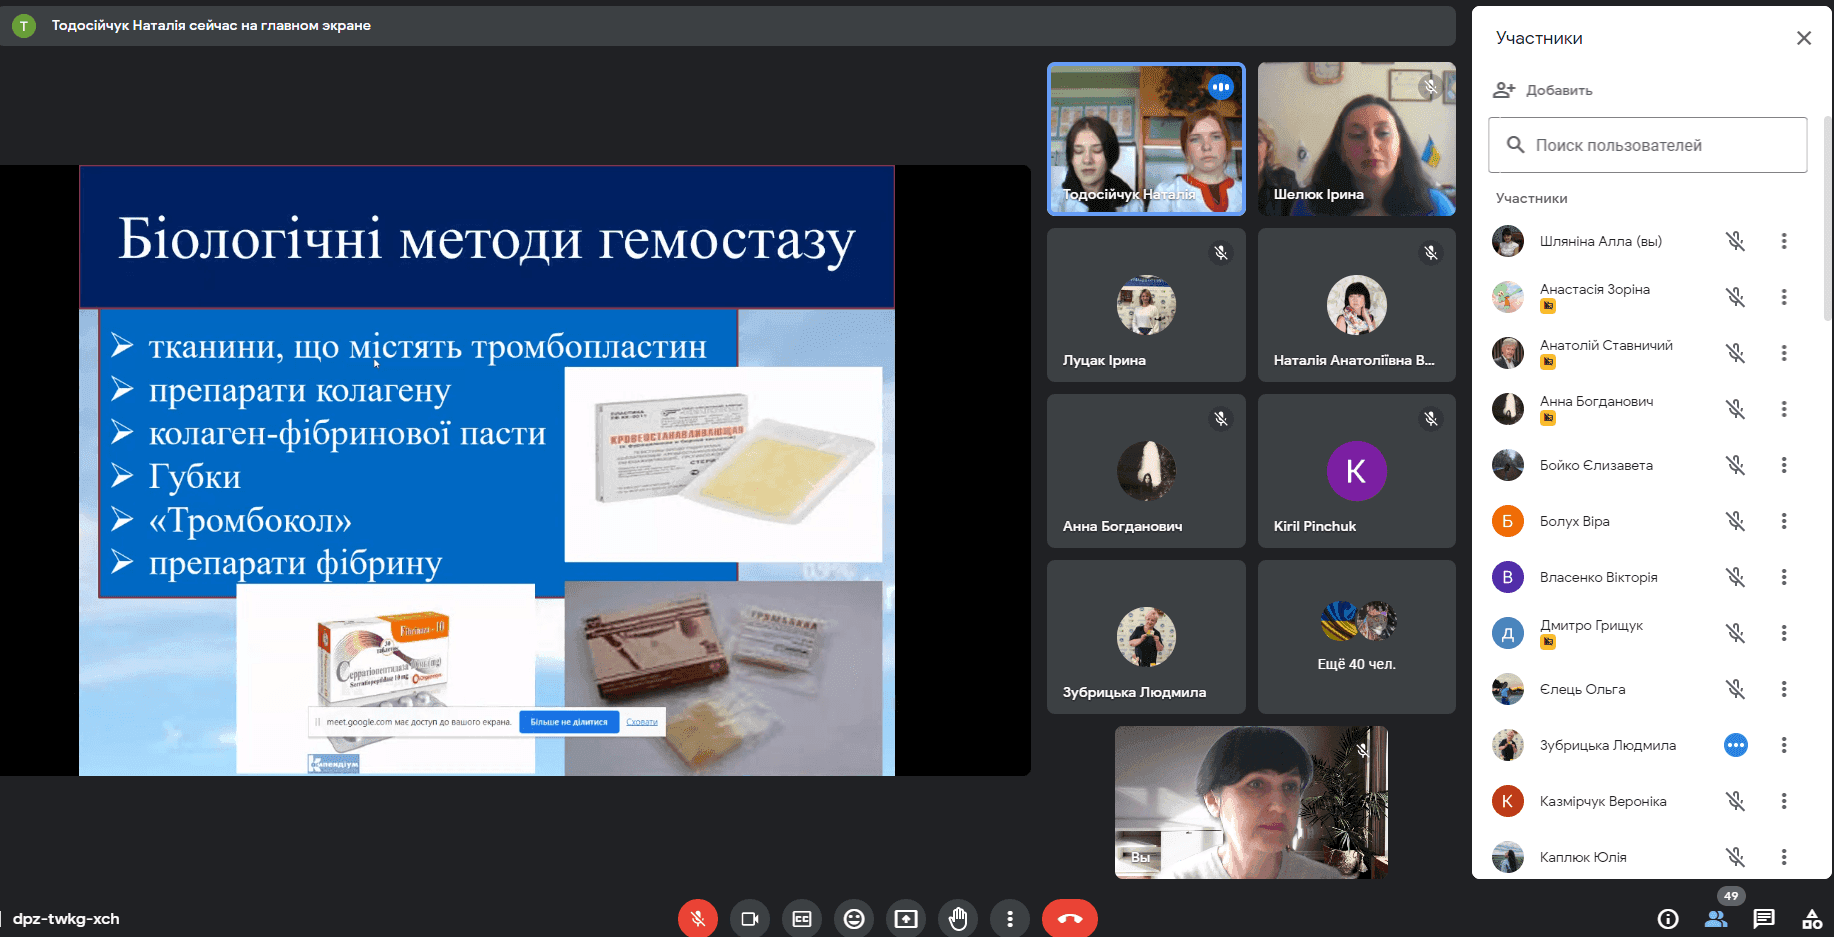Click speaking indicator on Тодосійчук tile
The width and height of the screenshot is (1834, 937).
click(1220, 87)
